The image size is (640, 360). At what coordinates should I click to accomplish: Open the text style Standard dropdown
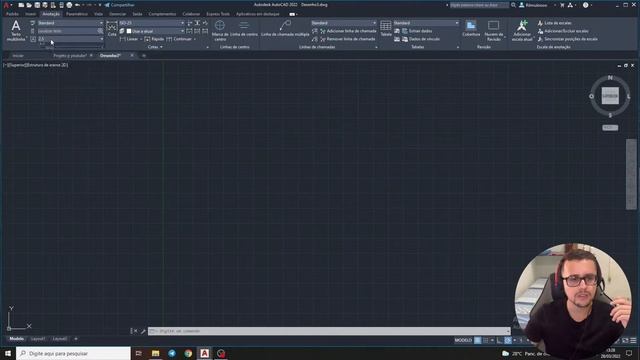(70, 23)
